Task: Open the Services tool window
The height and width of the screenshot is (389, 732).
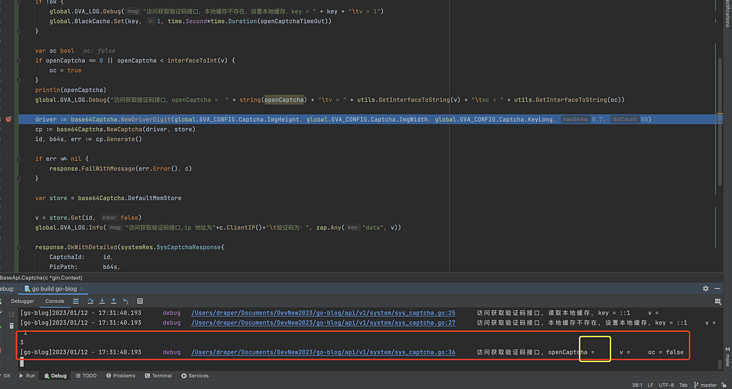Action: pos(195,375)
